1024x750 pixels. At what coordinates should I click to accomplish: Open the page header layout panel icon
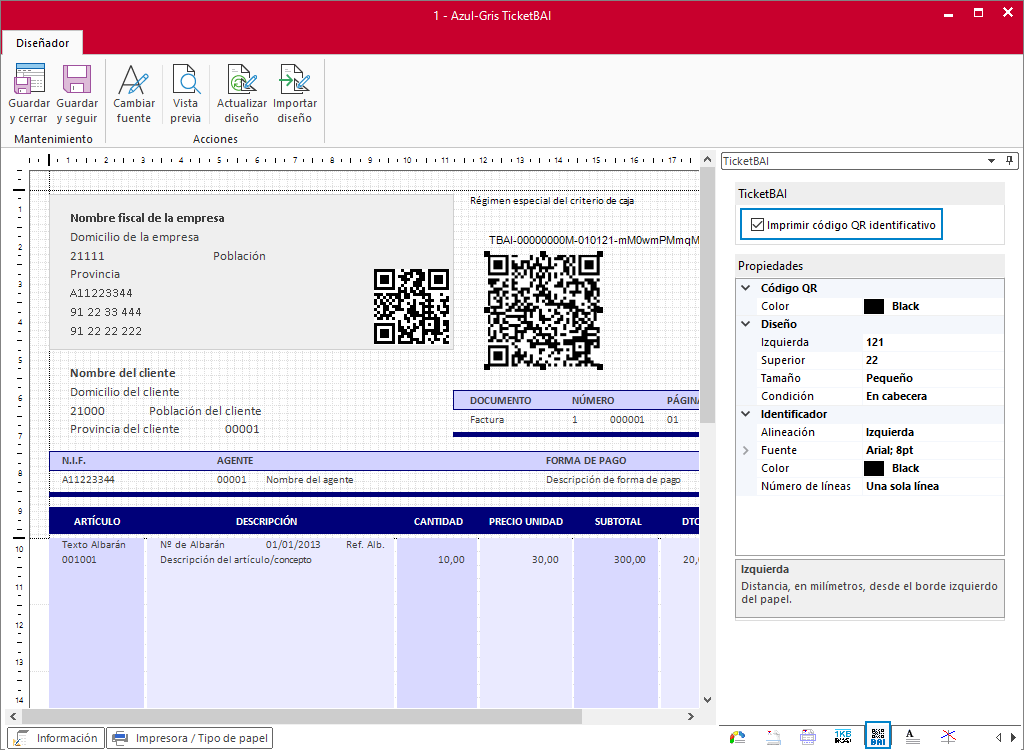(773, 738)
